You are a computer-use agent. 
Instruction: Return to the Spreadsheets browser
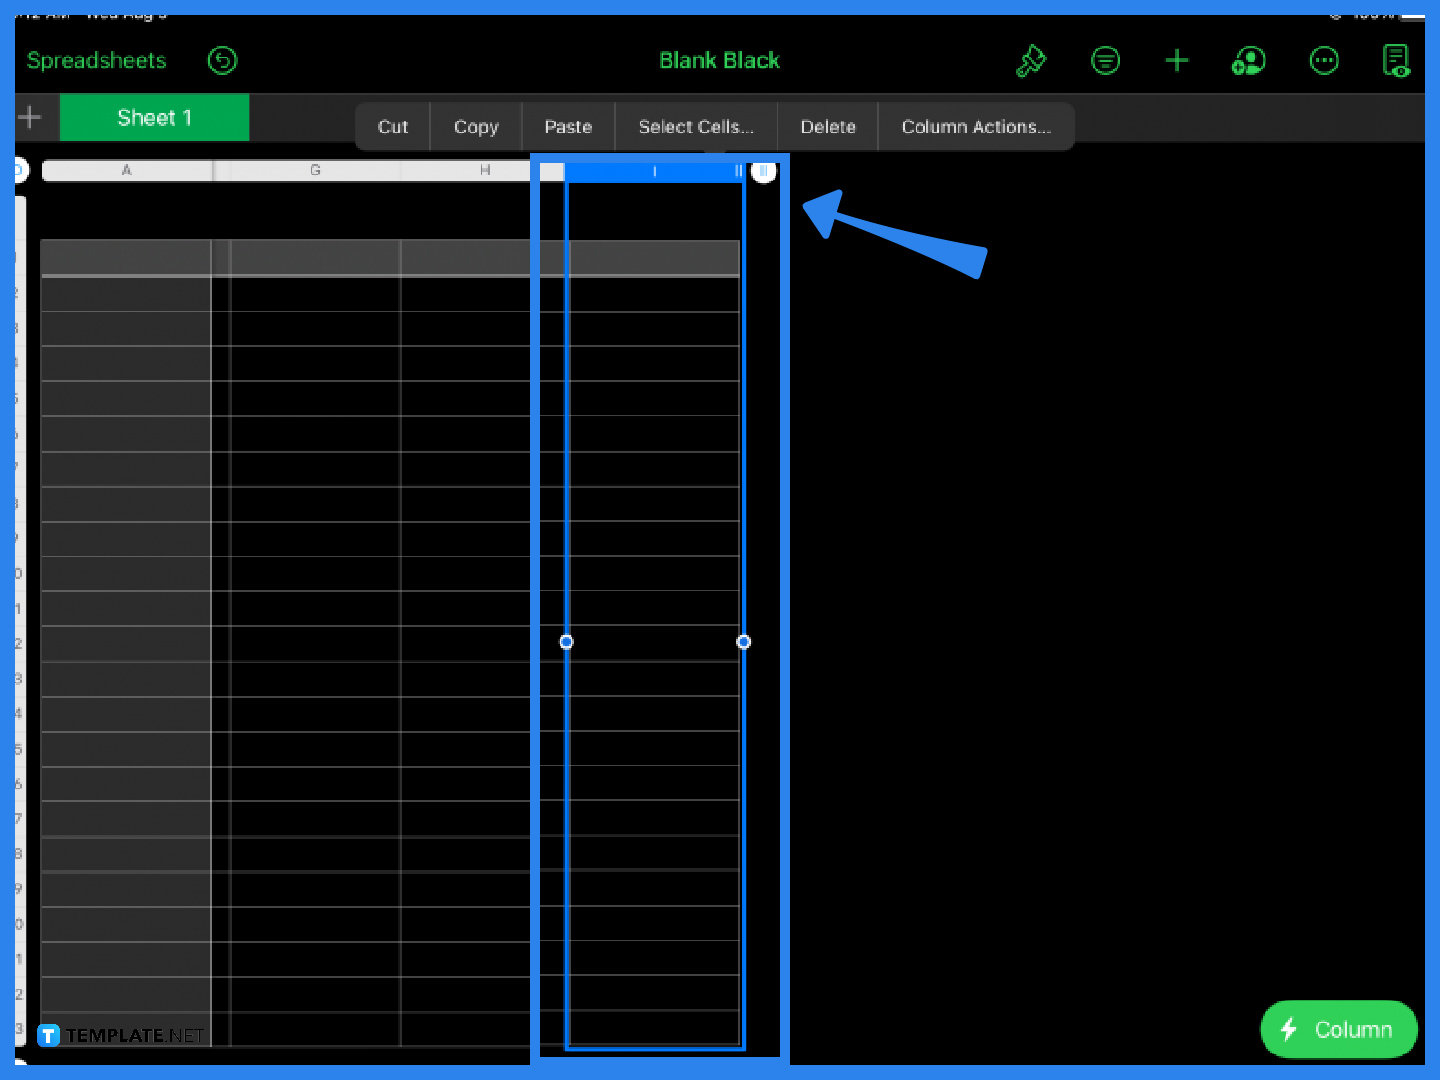coord(96,60)
